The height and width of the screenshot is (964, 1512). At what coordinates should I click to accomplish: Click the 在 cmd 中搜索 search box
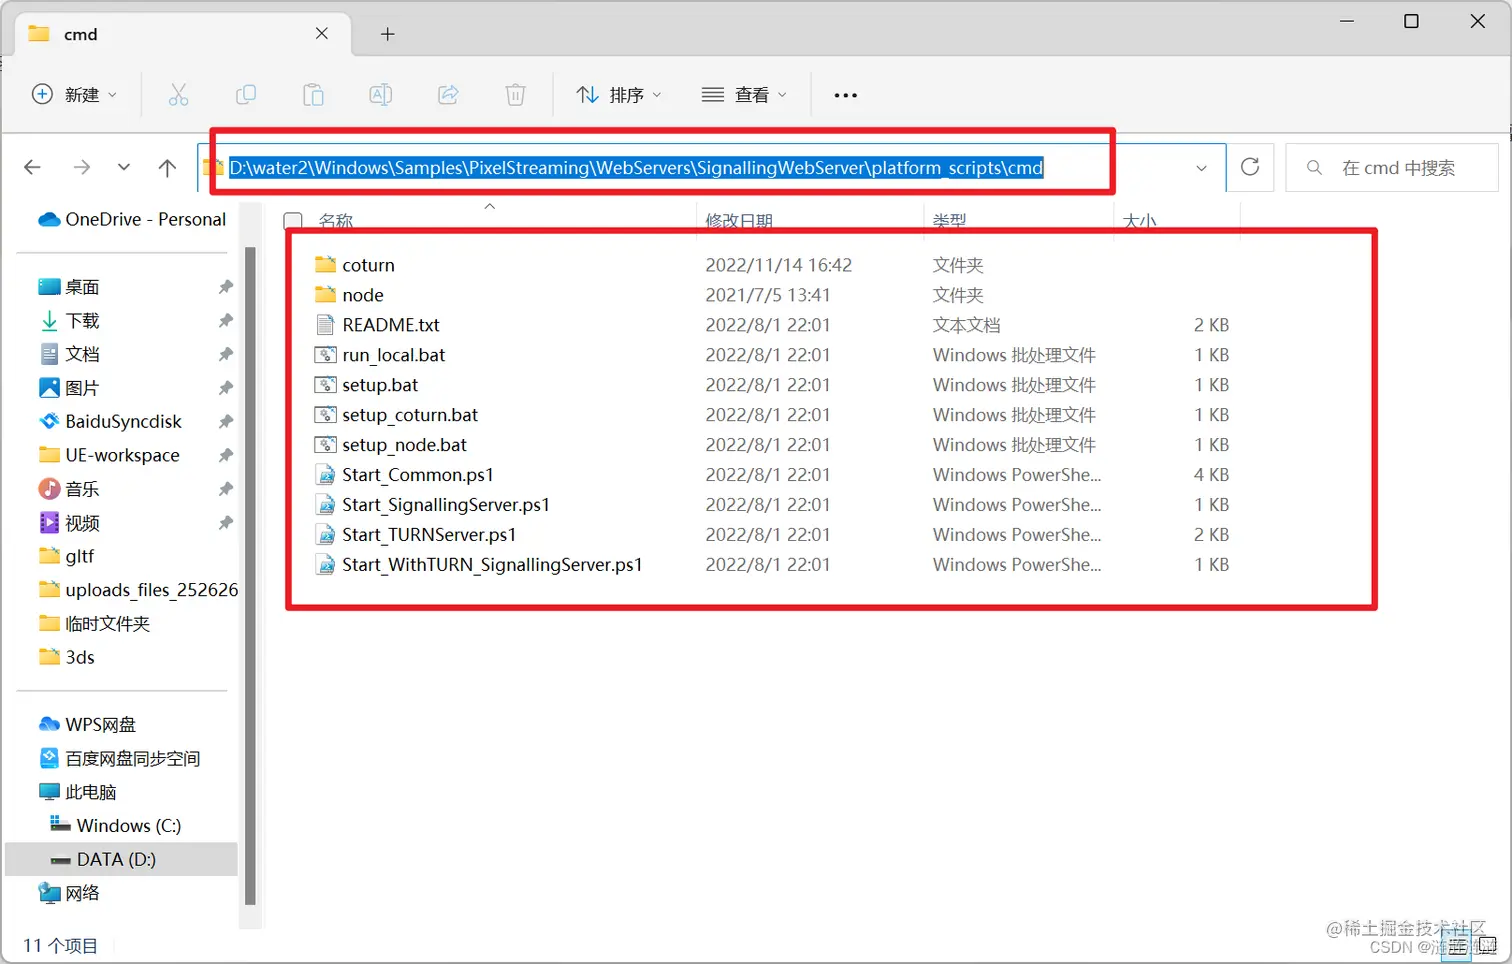[1392, 168]
